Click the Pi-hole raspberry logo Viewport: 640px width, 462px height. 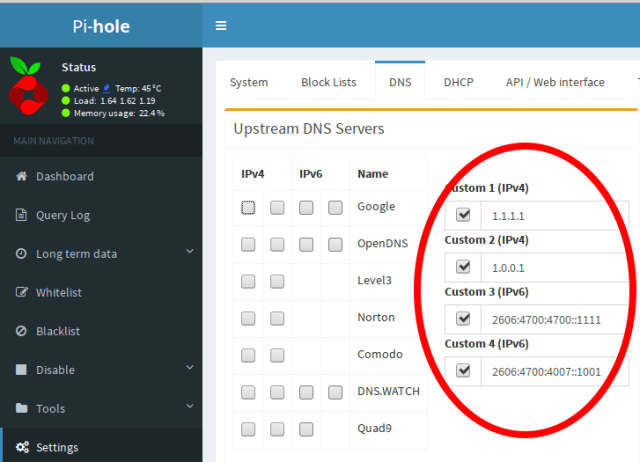[28, 89]
